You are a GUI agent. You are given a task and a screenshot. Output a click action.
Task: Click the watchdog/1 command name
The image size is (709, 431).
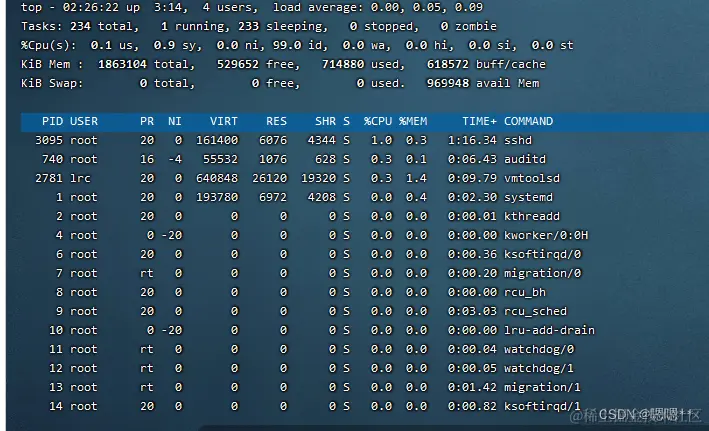point(539,368)
